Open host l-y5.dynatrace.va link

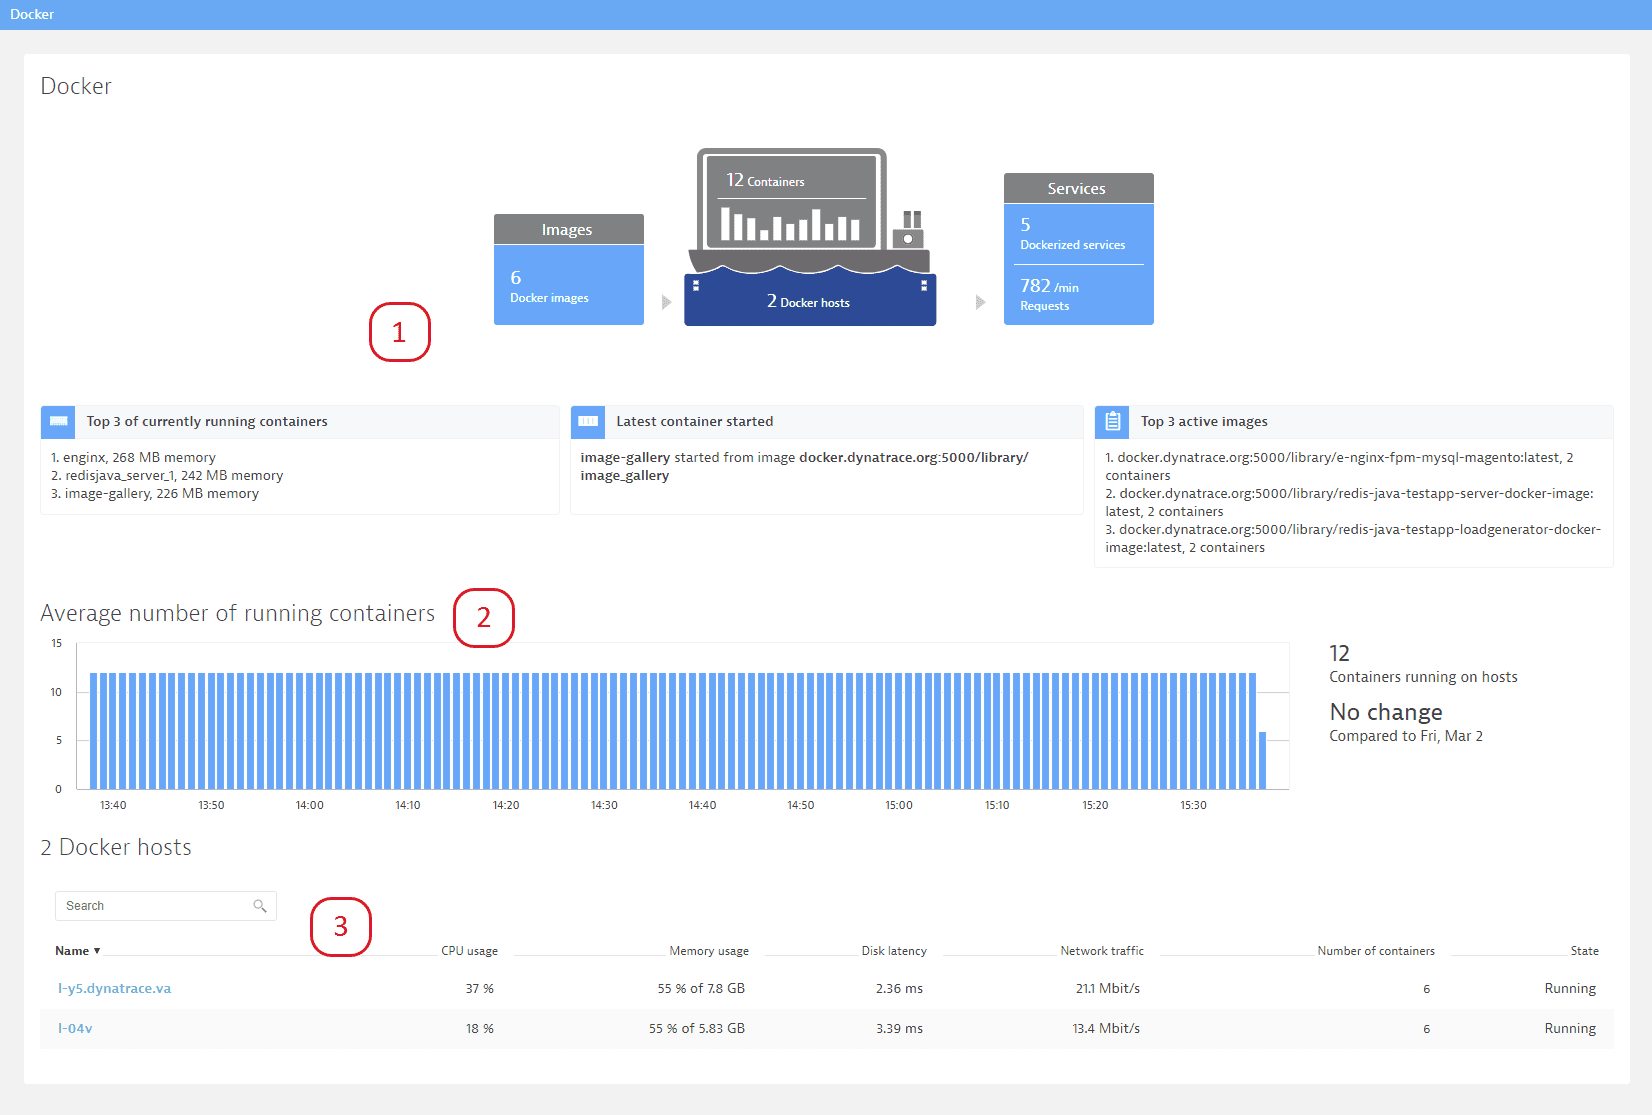coord(114,988)
